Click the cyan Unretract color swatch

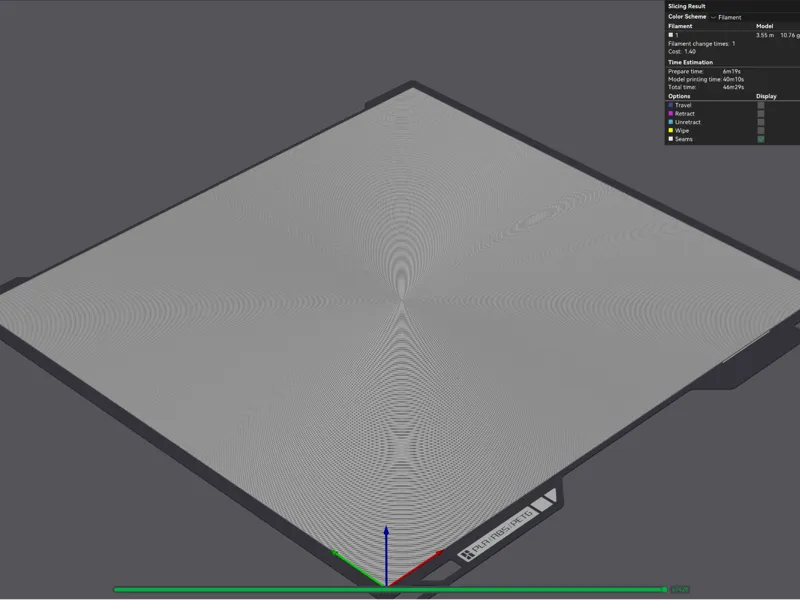point(671,122)
